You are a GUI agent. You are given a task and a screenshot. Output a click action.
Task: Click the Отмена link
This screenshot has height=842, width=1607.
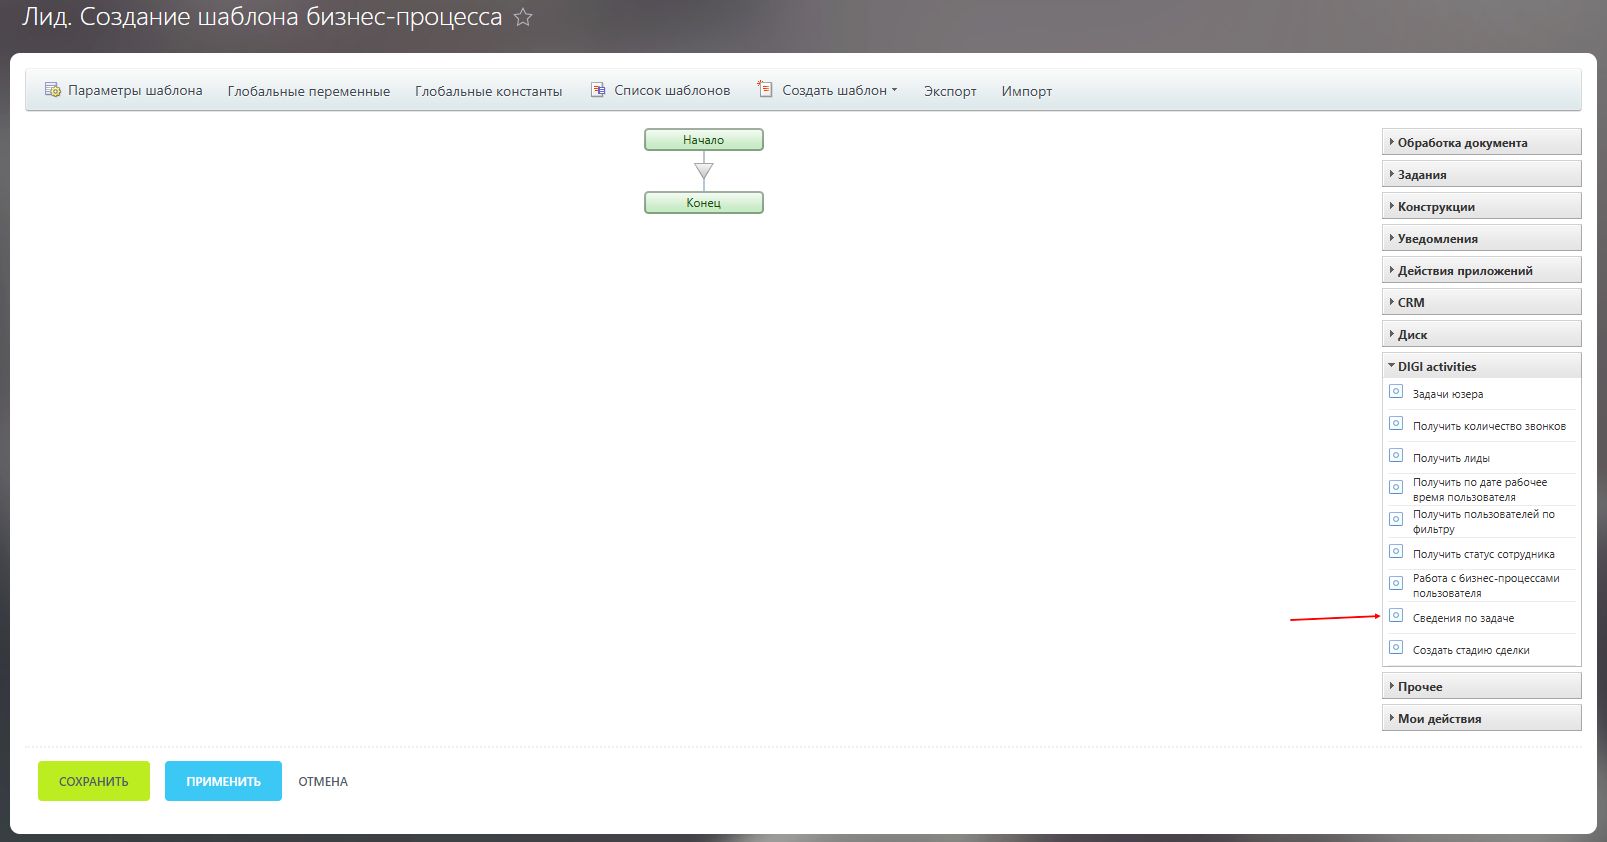323,782
